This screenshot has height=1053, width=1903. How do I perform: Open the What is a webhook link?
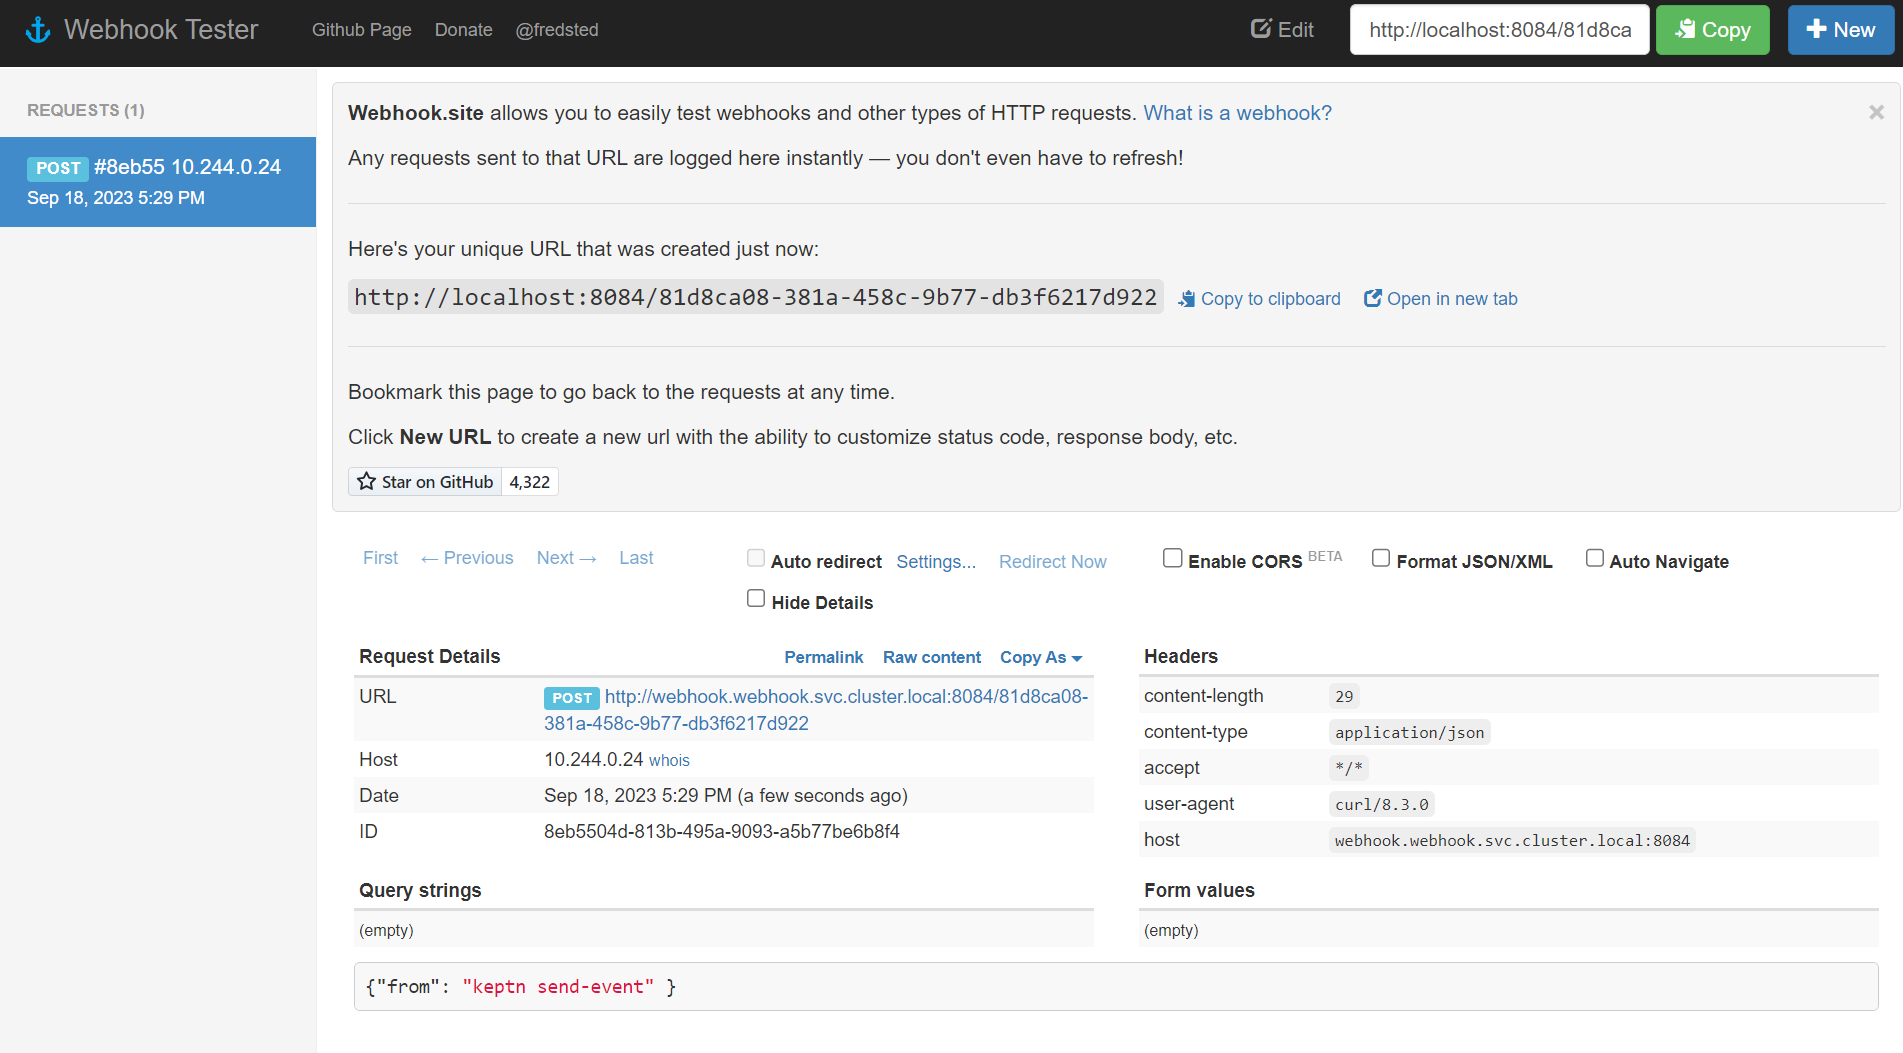(x=1237, y=112)
